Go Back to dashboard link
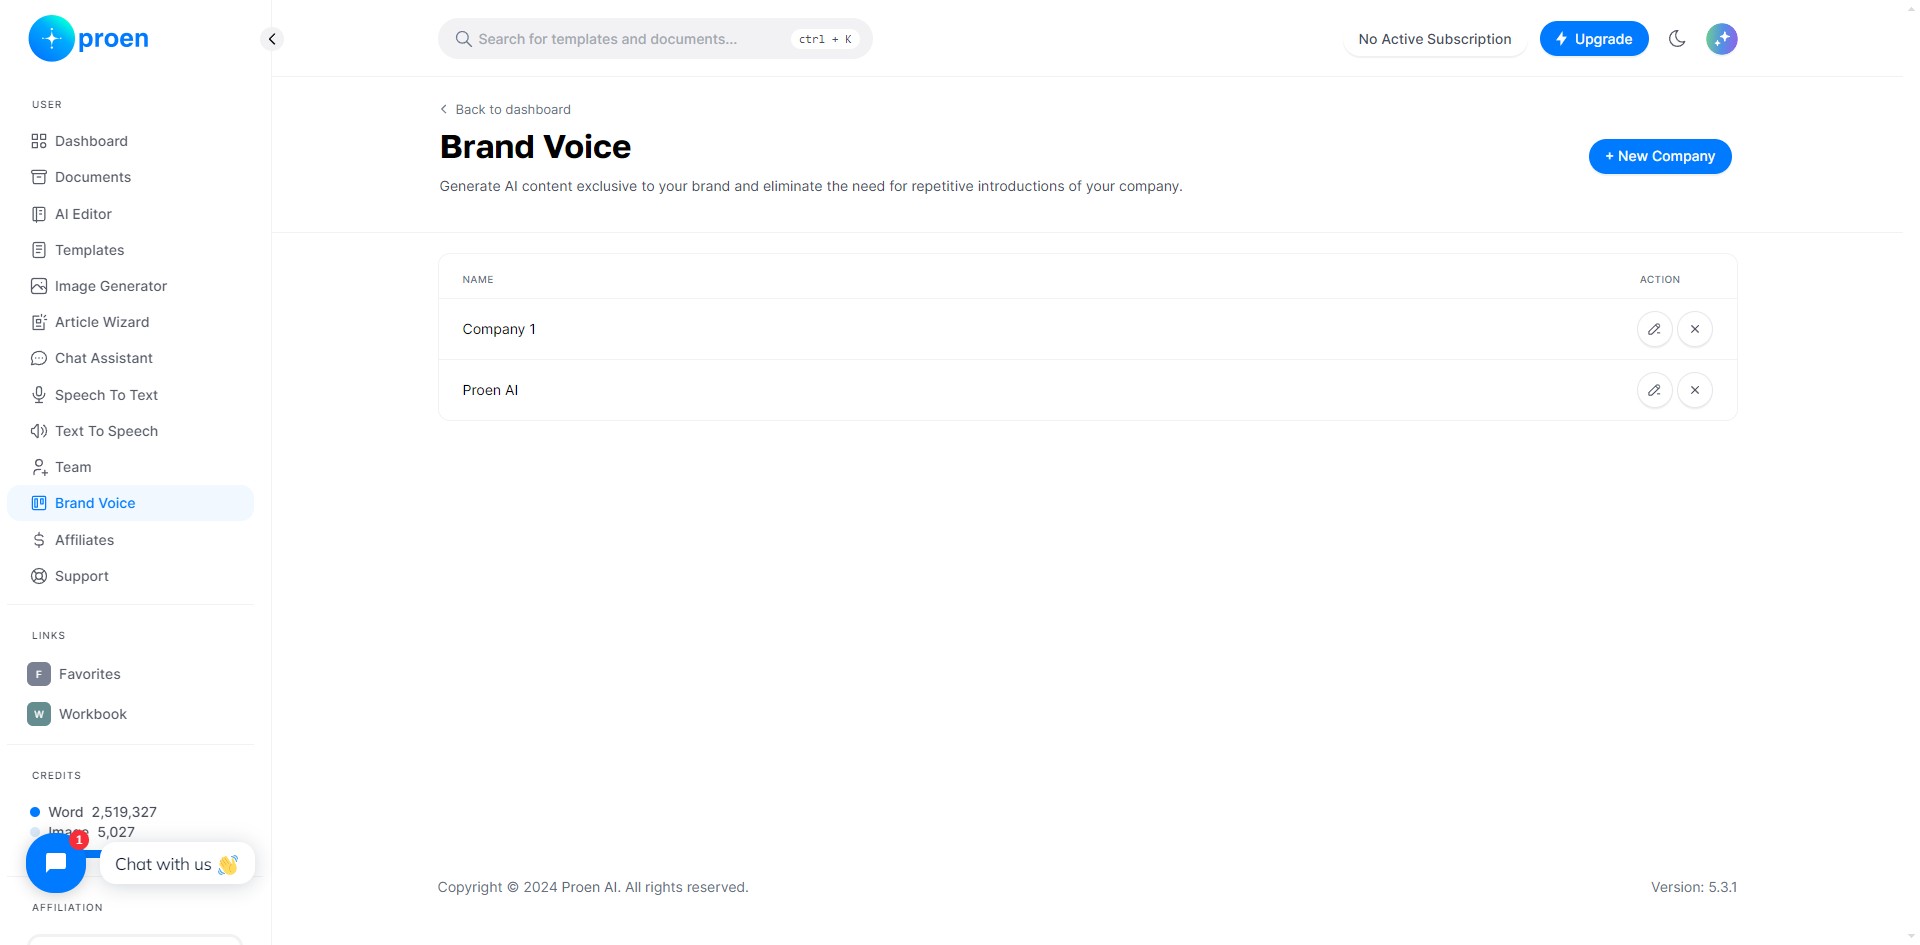The width and height of the screenshot is (1920, 945). (x=505, y=109)
